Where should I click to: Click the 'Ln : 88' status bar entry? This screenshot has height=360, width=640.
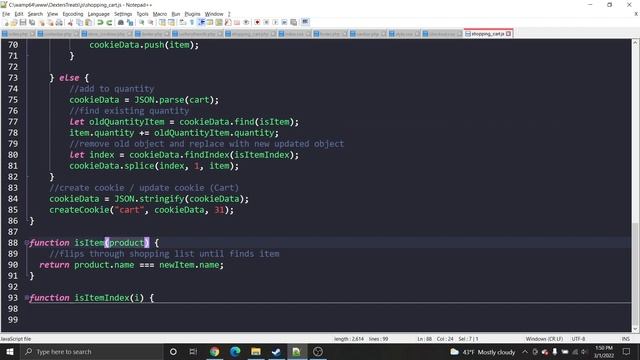pyautogui.click(x=424, y=339)
